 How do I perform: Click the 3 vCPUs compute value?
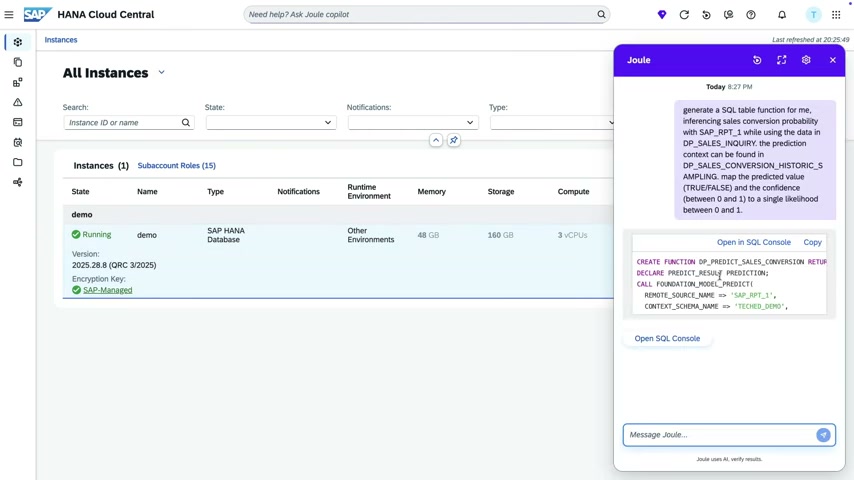point(572,235)
